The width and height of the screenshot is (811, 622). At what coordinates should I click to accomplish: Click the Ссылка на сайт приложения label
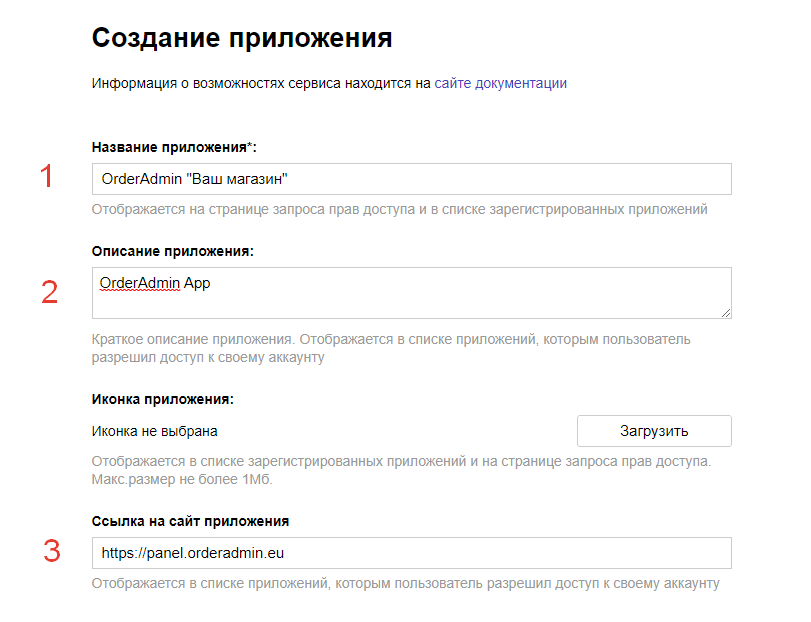tap(190, 521)
